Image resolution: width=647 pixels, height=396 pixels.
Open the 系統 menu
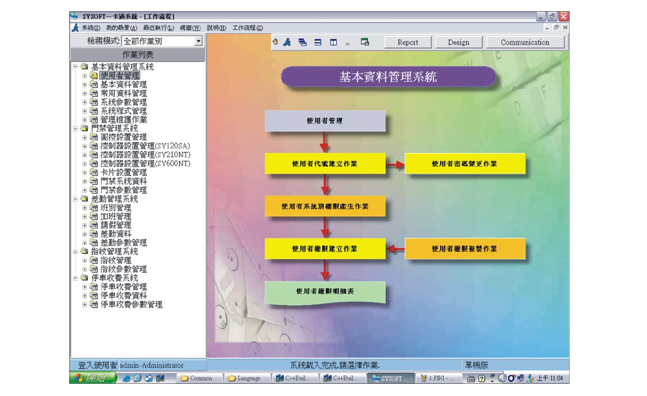click(90, 28)
